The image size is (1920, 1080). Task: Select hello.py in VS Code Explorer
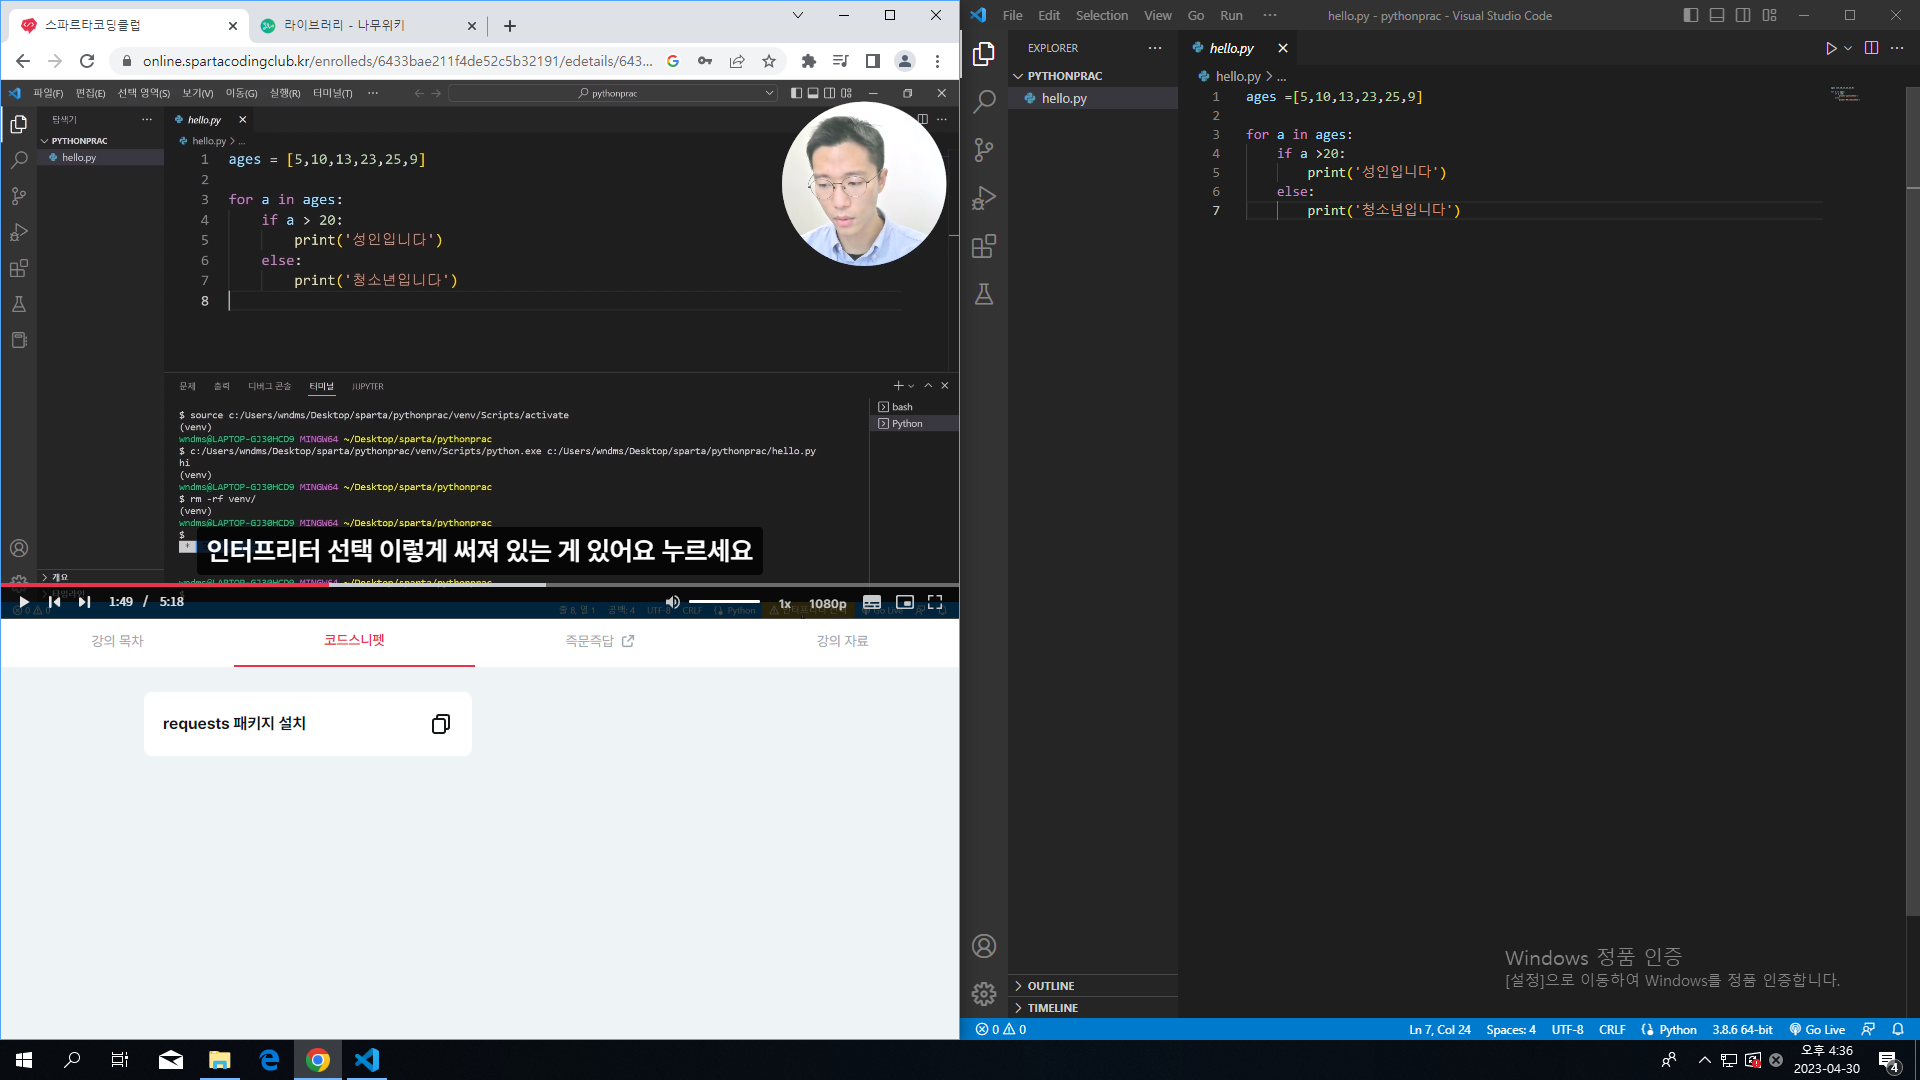tap(1093, 98)
